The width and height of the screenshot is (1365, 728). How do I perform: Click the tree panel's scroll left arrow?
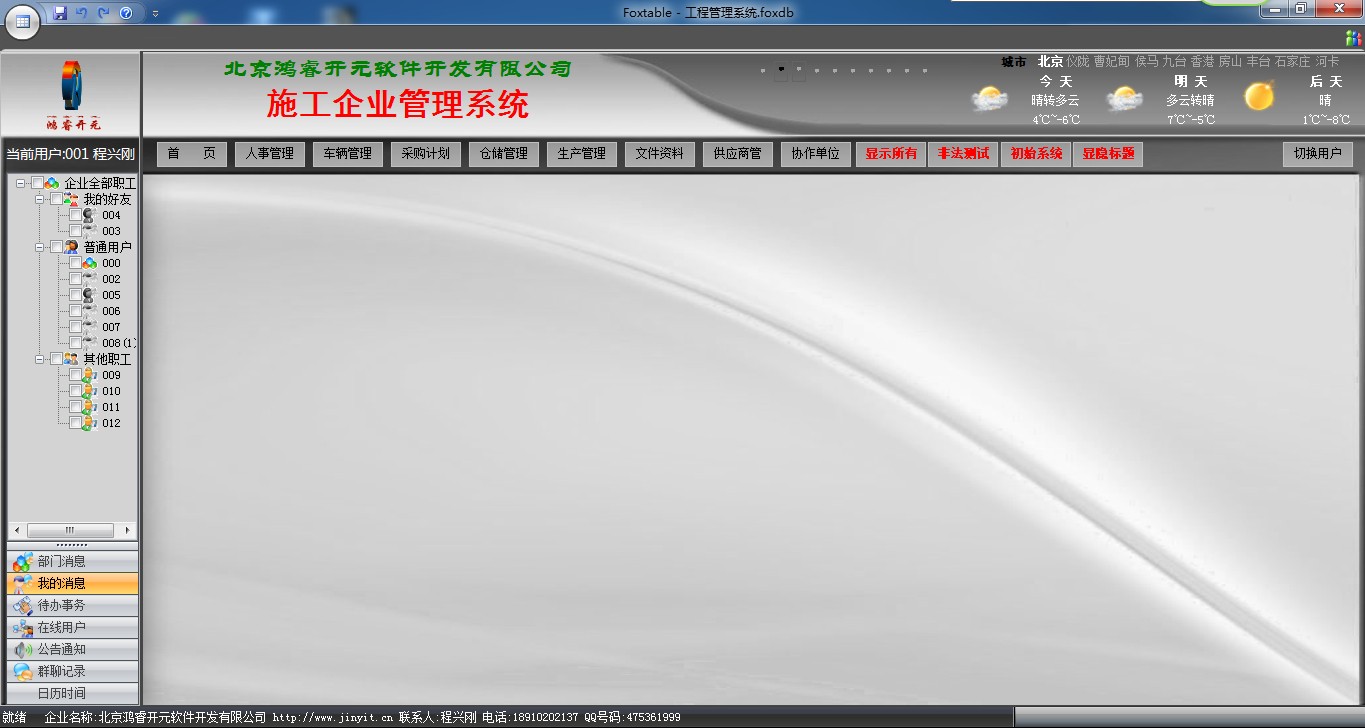(16, 530)
